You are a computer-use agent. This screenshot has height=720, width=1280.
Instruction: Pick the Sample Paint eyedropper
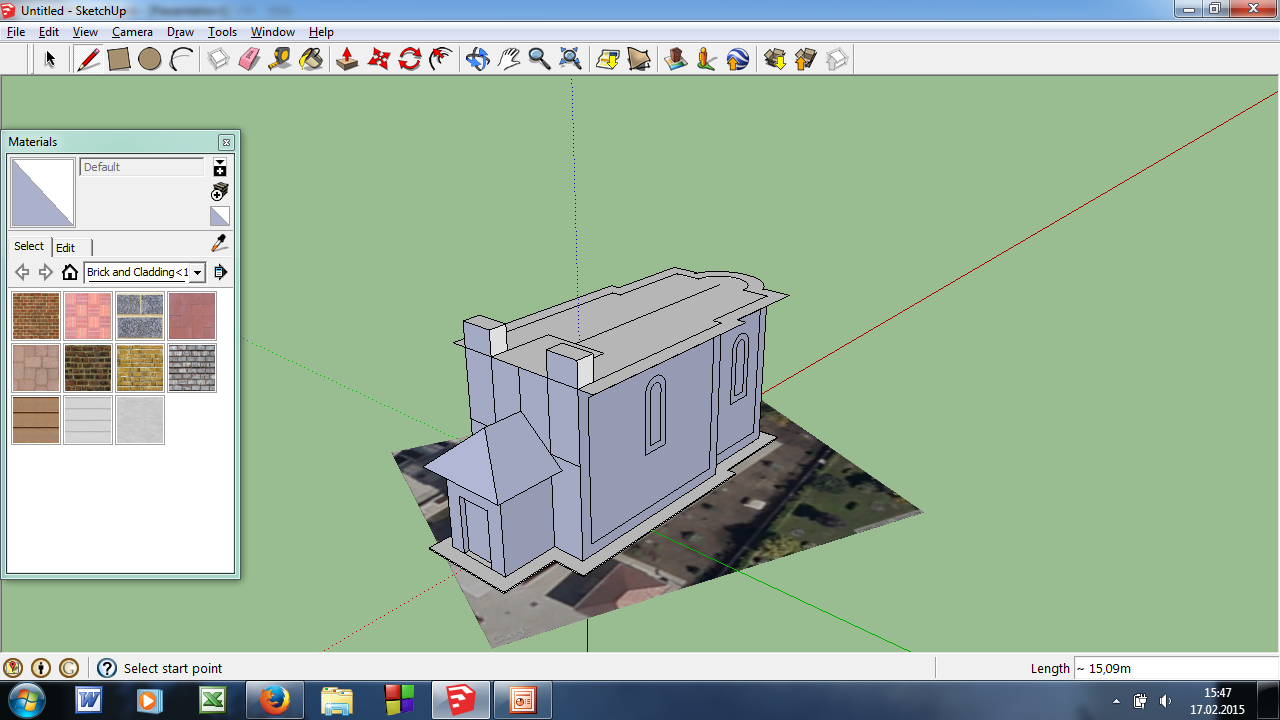[x=220, y=244]
